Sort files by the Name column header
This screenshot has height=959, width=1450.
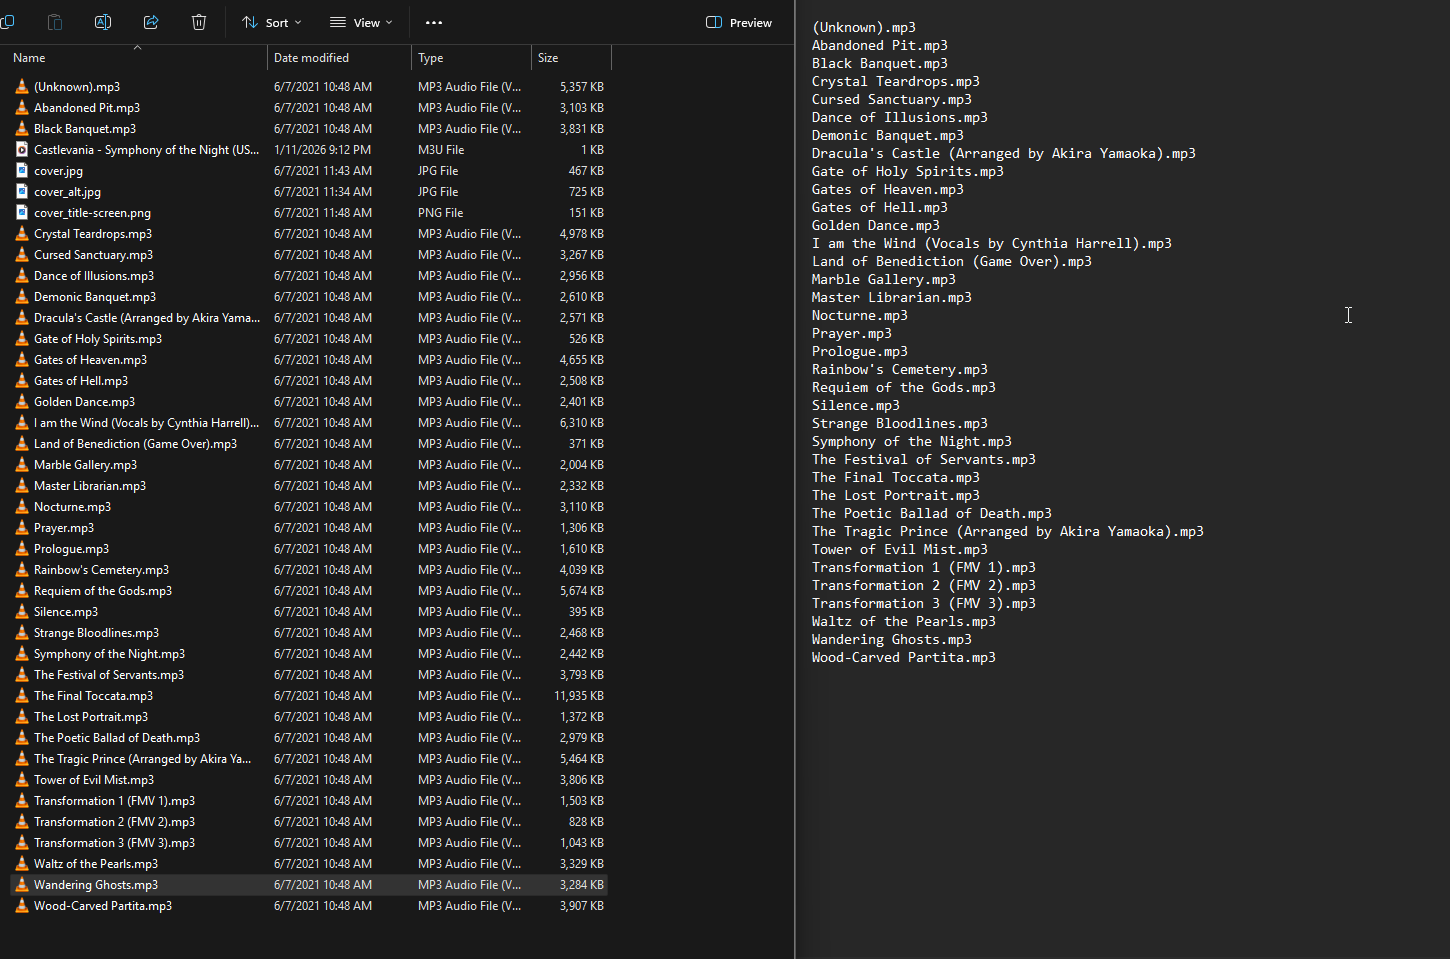[x=30, y=58]
